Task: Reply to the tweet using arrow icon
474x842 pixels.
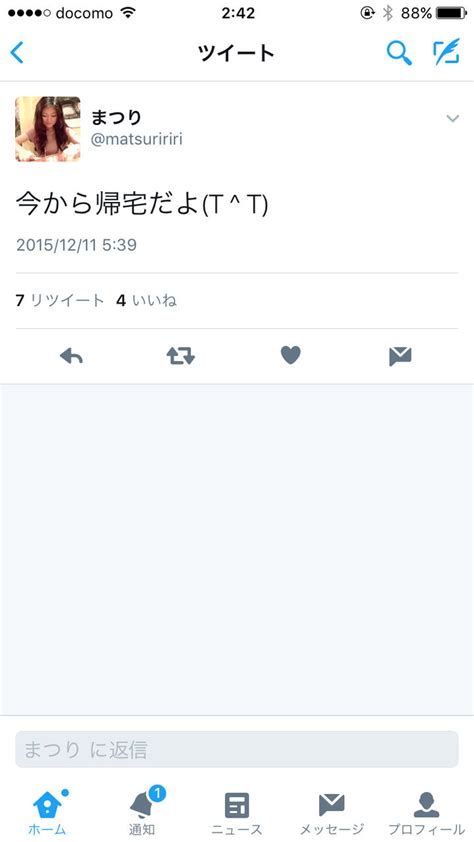Action: click(x=71, y=355)
